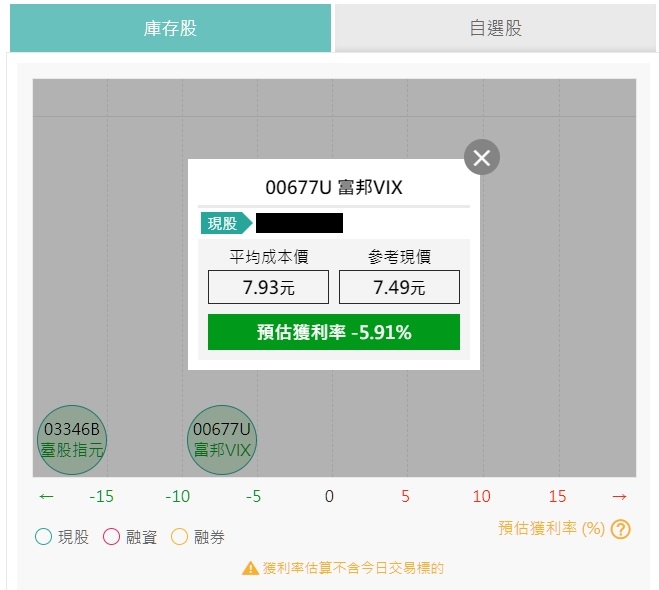This screenshot has height=590, width=659.
Task: Click the right red arrow on axis
Action: point(619,496)
